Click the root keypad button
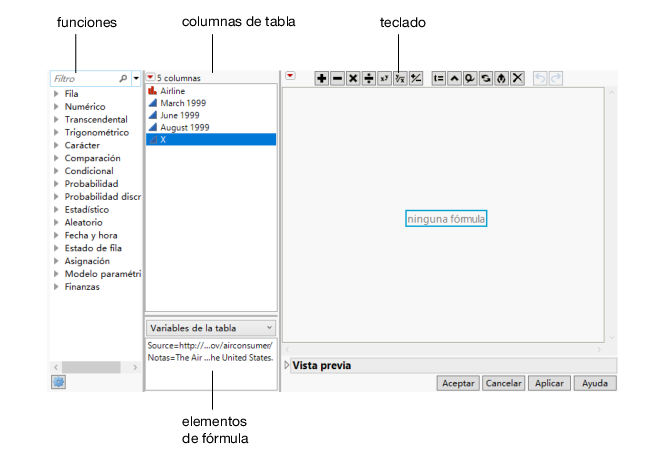Viewport: 648px width, 457px height. tap(400, 78)
